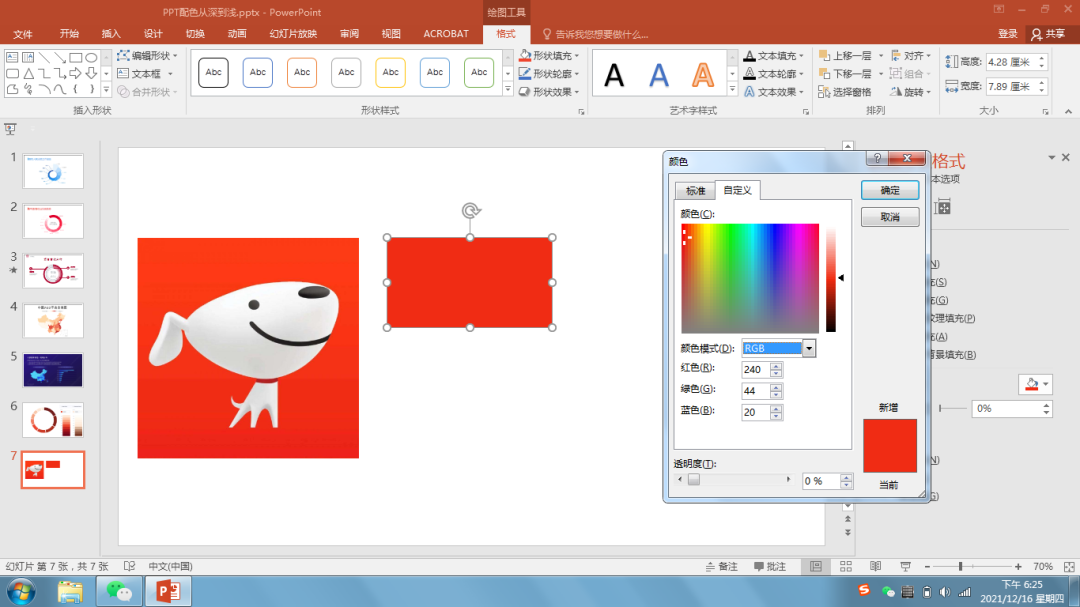This screenshot has height=607, width=1080.
Task: Click the 形状轮廓 (Shape Outline) icon
Action: coord(524,74)
